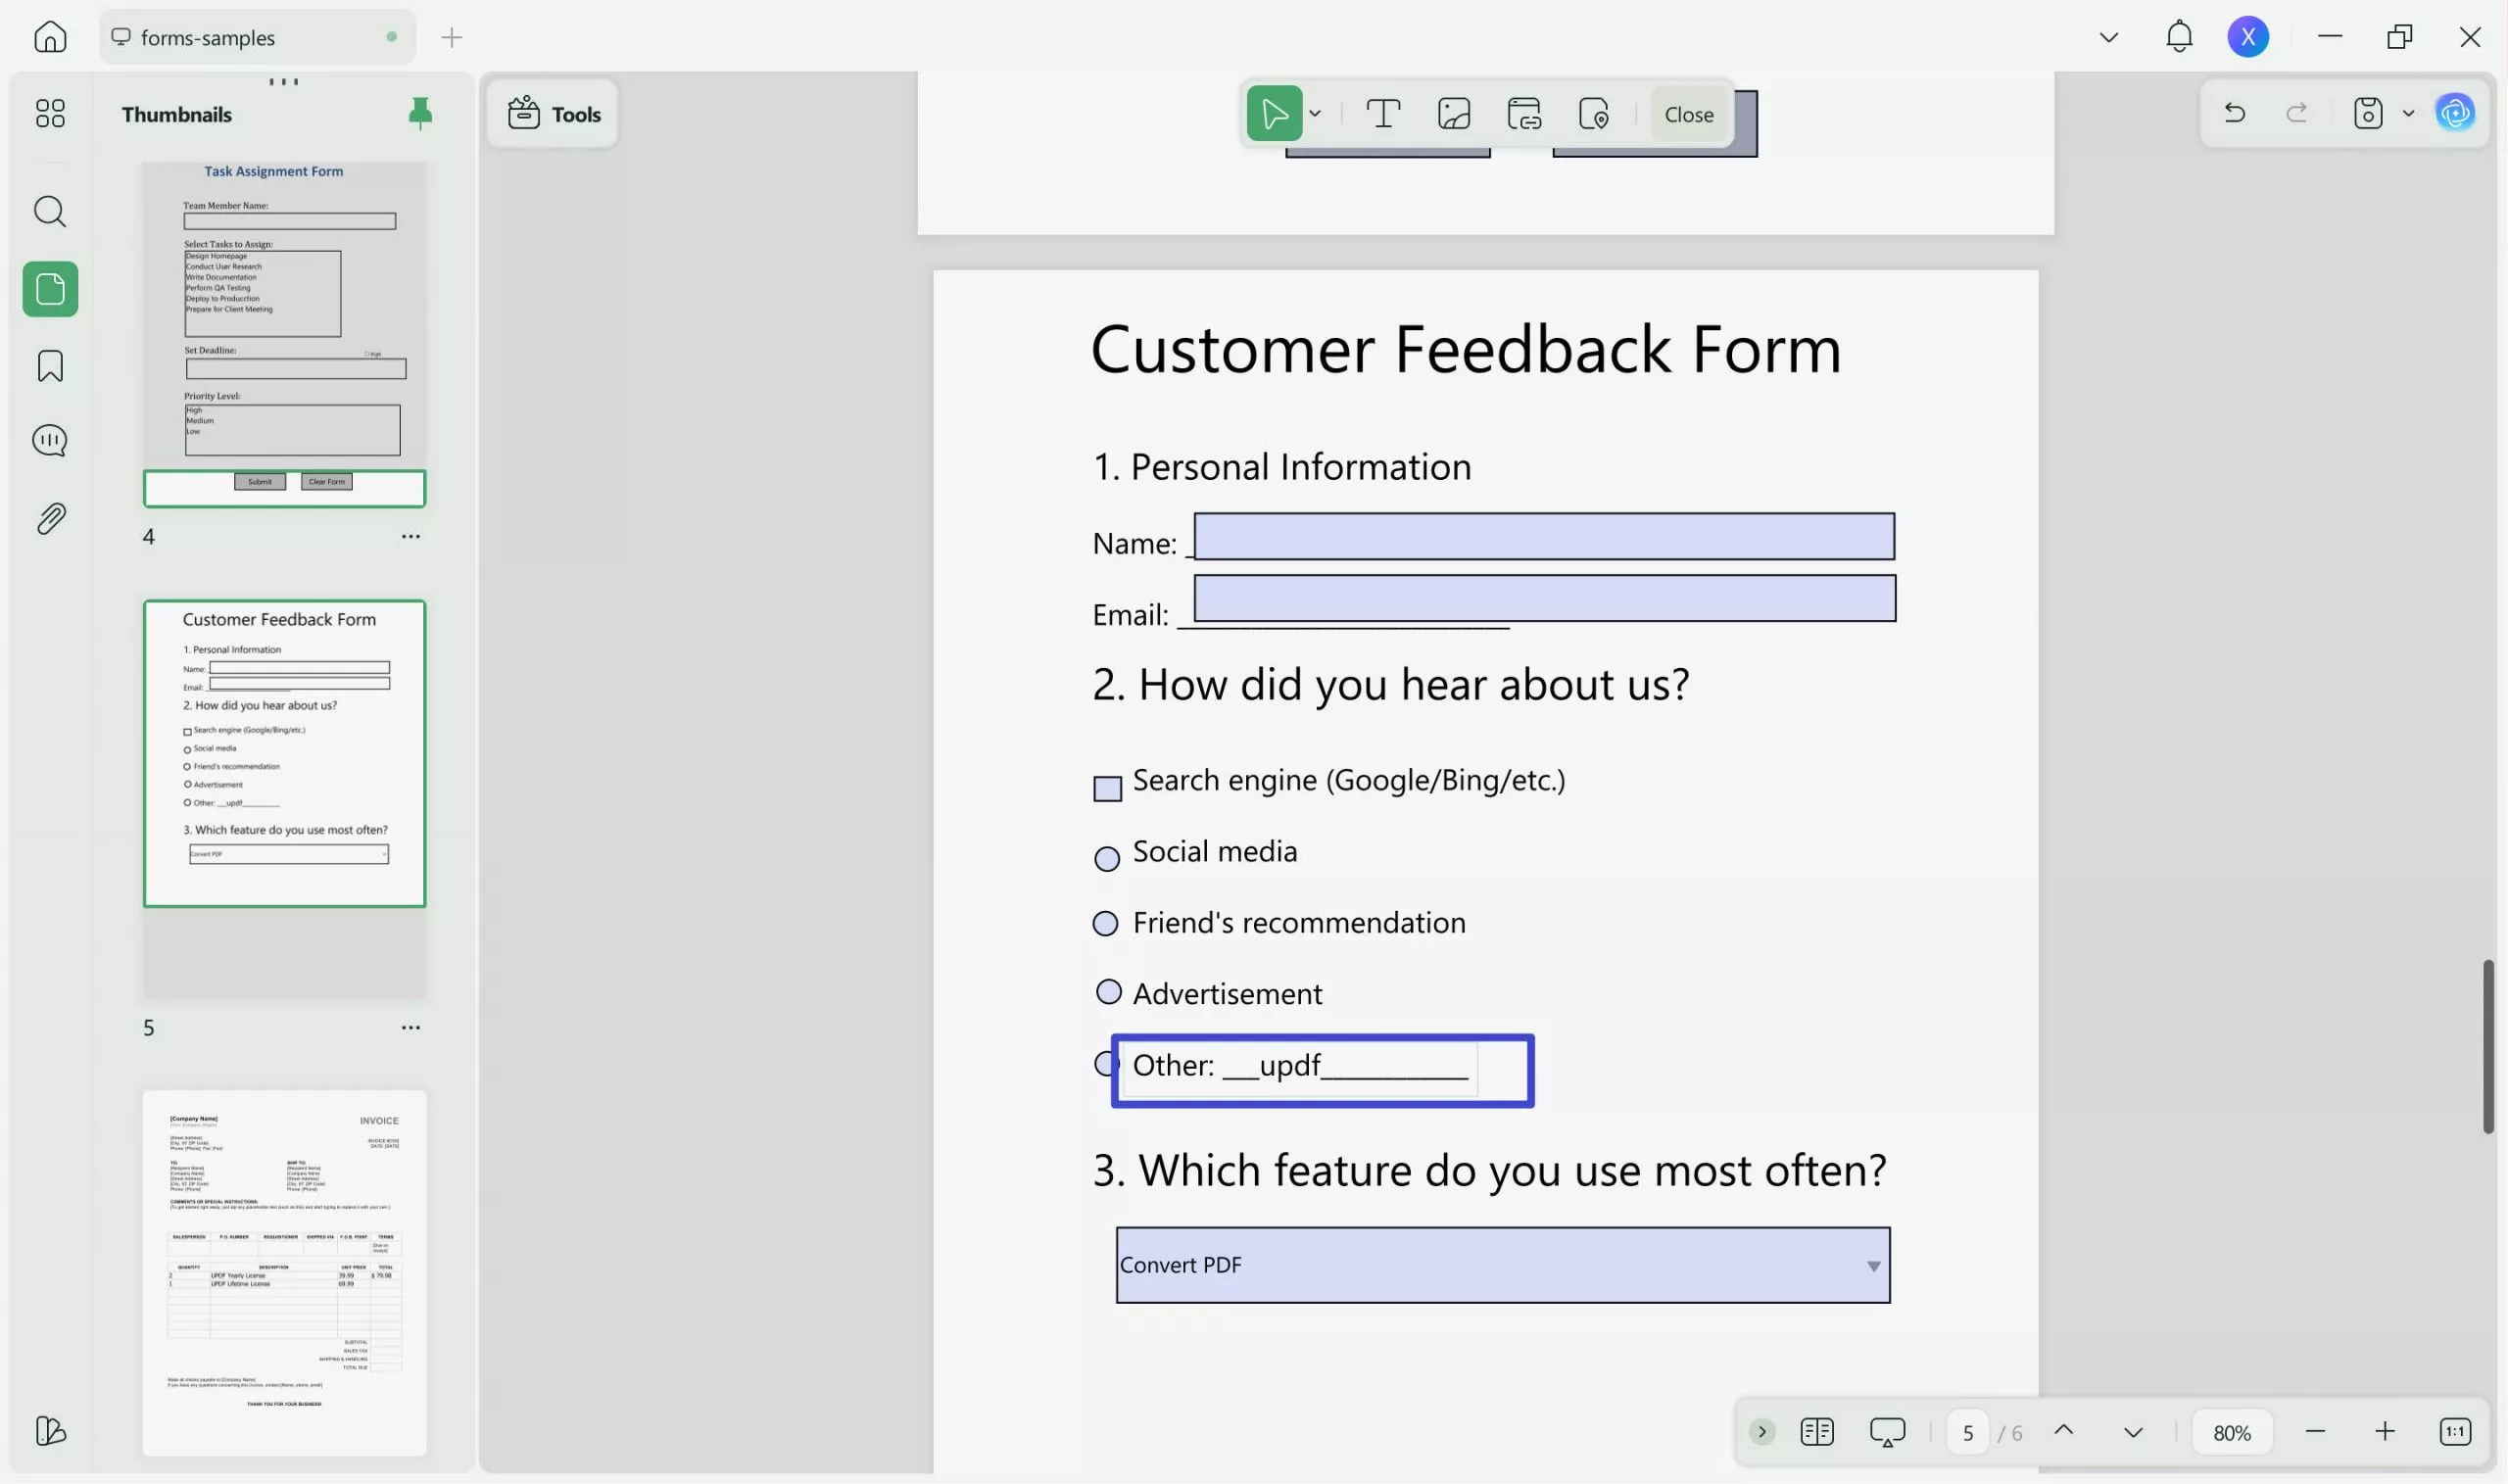Expand the selection tool dropdown arrow
2508x1484 pixels.
tap(1317, 113)
